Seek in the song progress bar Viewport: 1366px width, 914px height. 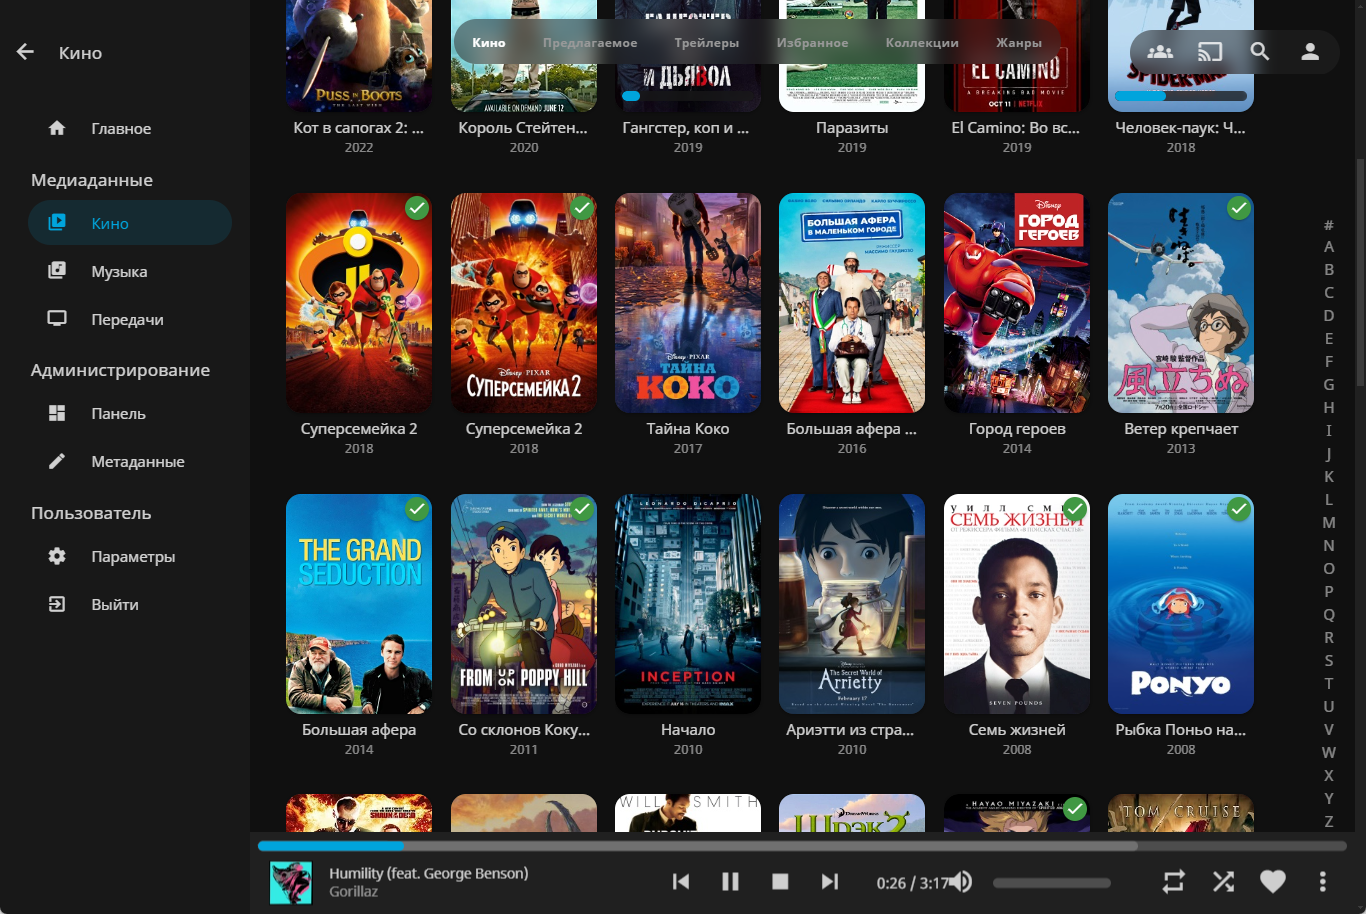(x=802, y=846)
